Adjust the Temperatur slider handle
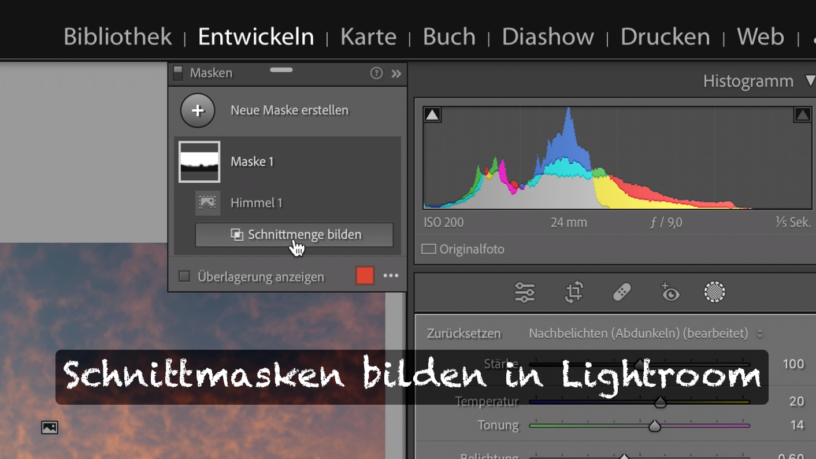This screenshot has height=459, width=816. 660,402
